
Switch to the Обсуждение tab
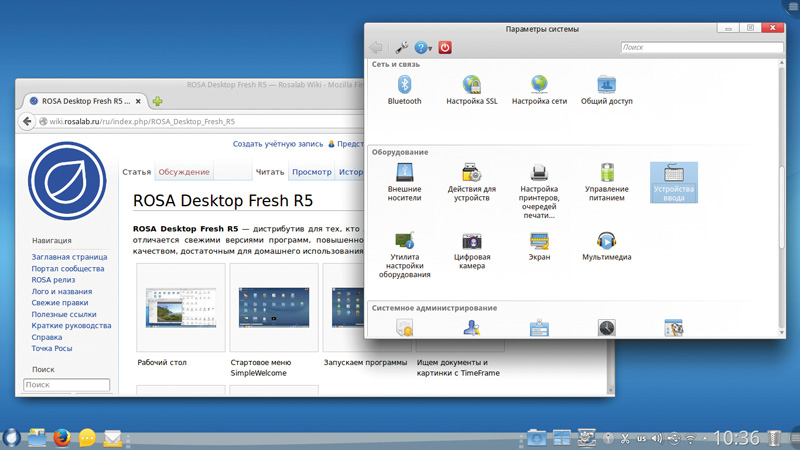[x=184, y=172]
